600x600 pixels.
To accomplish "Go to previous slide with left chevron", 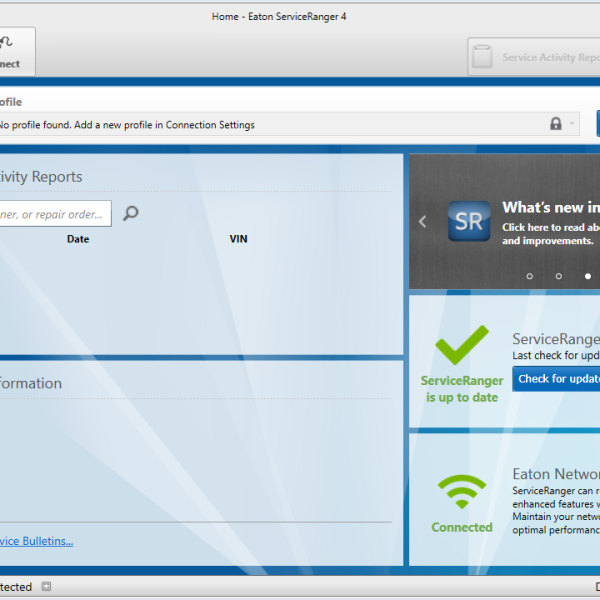I will [423, 222].
